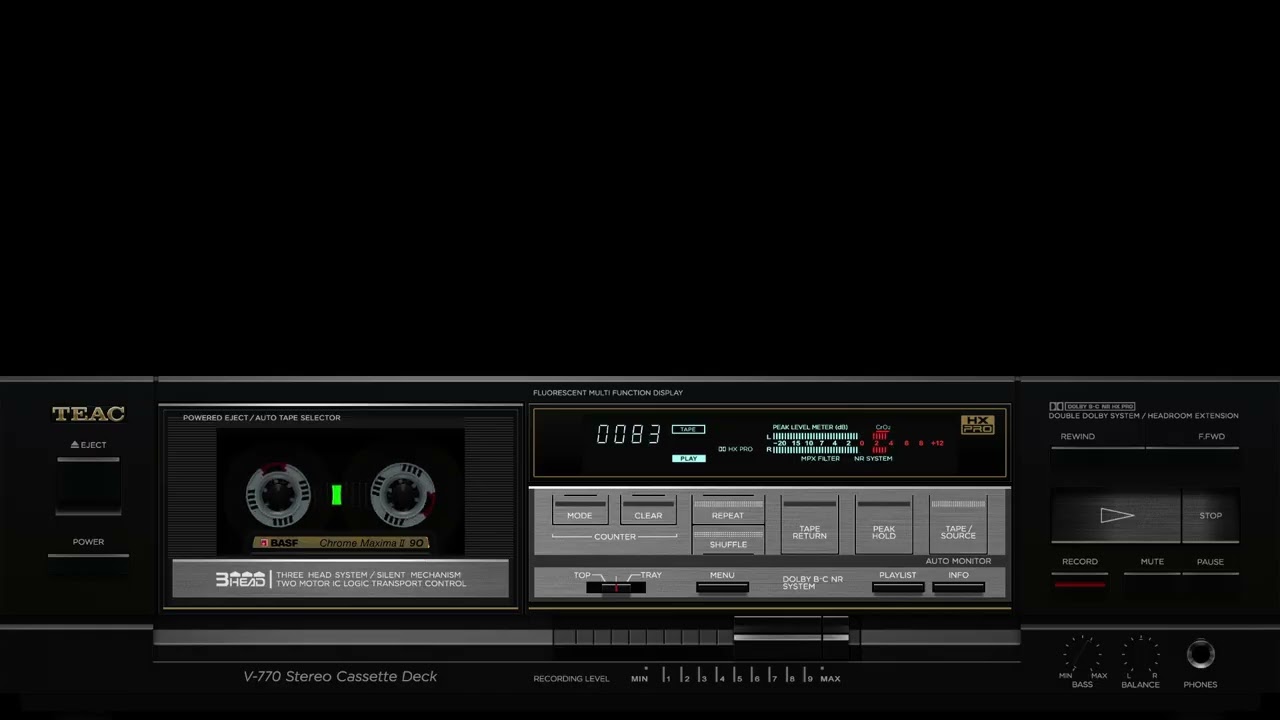Click the green tape window indicator on the cassette
The width and height of the screenshot is (1280, 720).
[337, 494]
